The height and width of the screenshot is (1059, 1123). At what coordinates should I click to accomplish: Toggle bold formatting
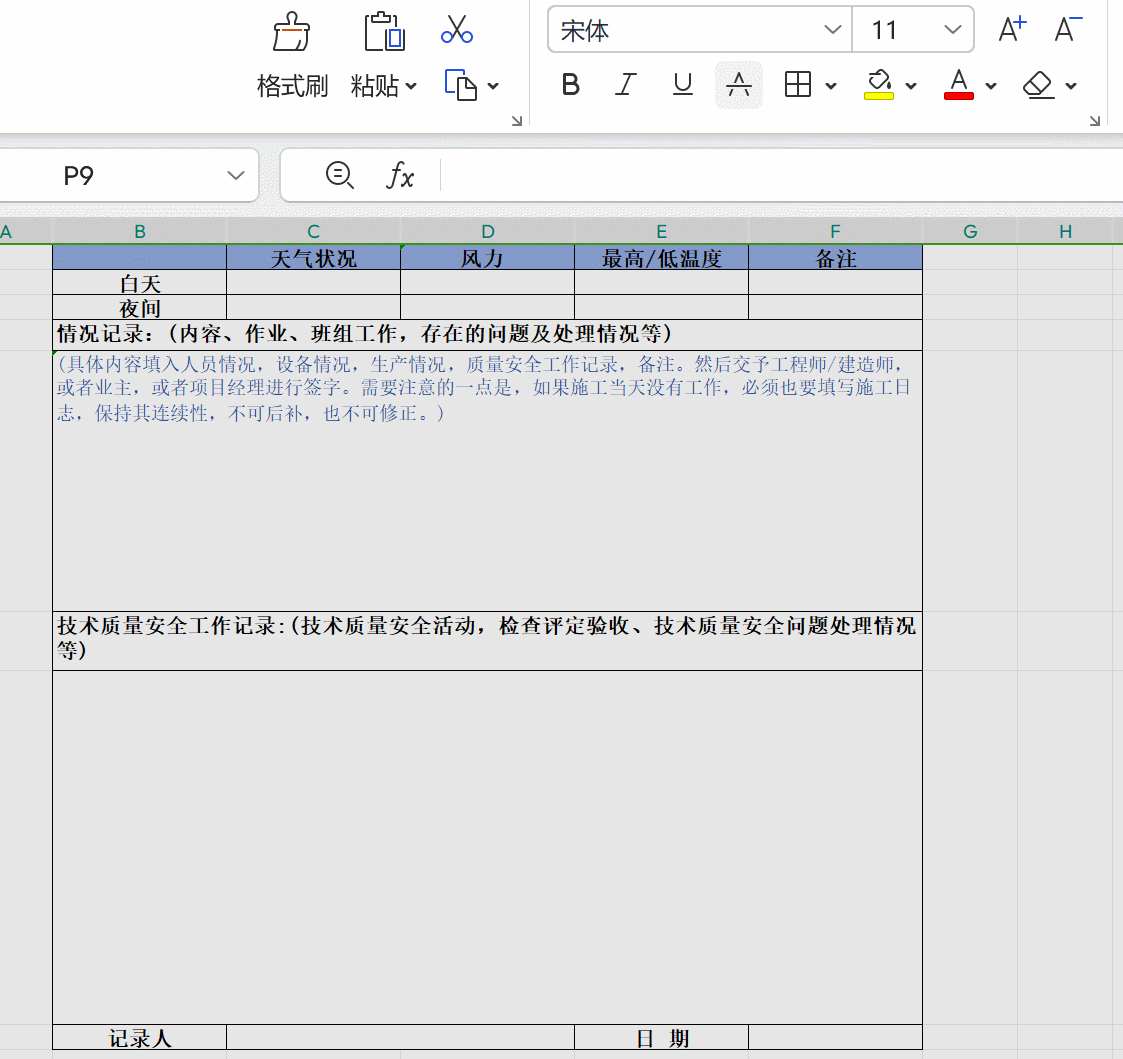[x=570, y=85]
